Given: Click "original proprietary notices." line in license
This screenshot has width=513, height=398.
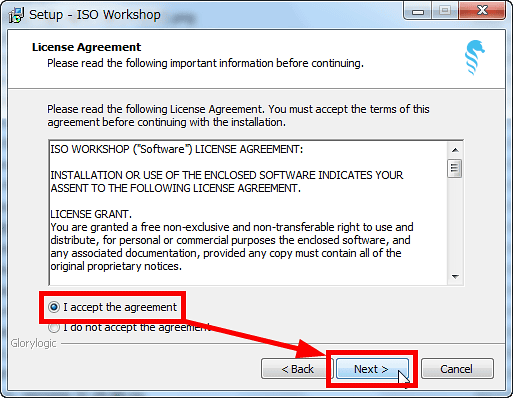Looking at the screenshot, I should (116, 266).
